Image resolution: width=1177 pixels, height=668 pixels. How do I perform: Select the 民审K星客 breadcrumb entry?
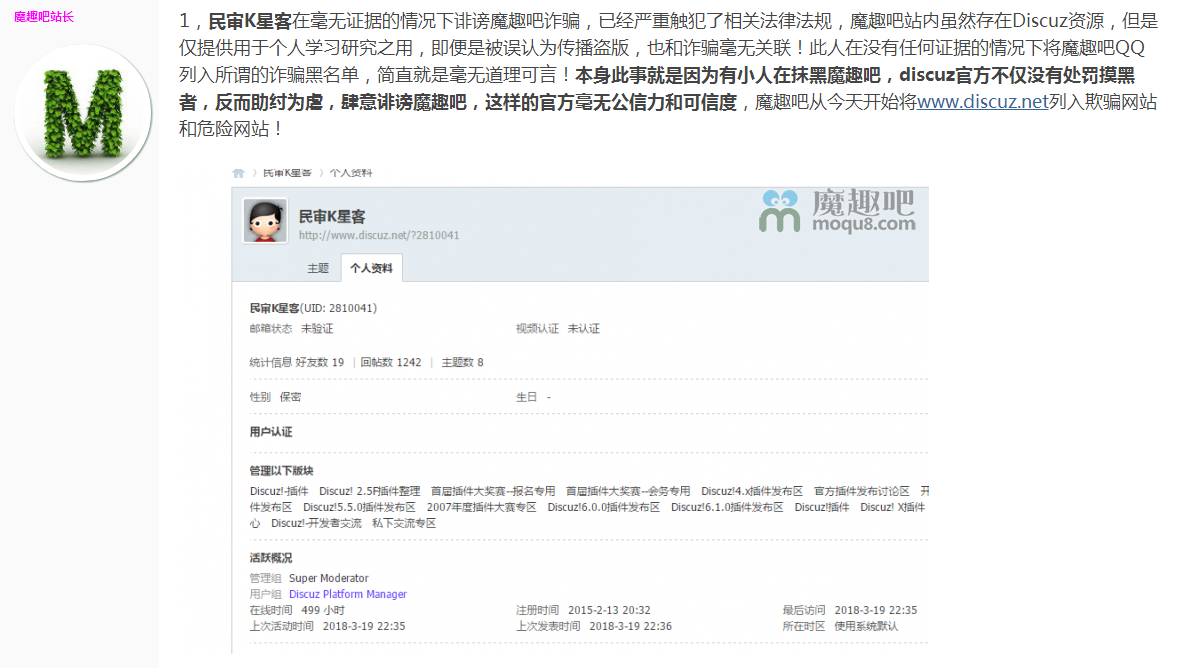[287, 173]
